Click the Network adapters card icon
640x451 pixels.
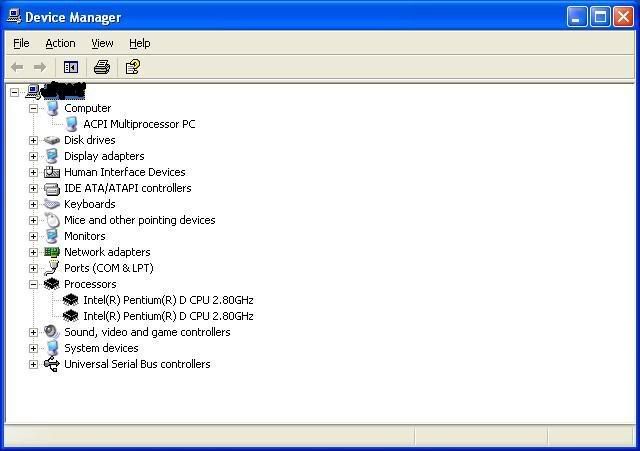[52, 252]
